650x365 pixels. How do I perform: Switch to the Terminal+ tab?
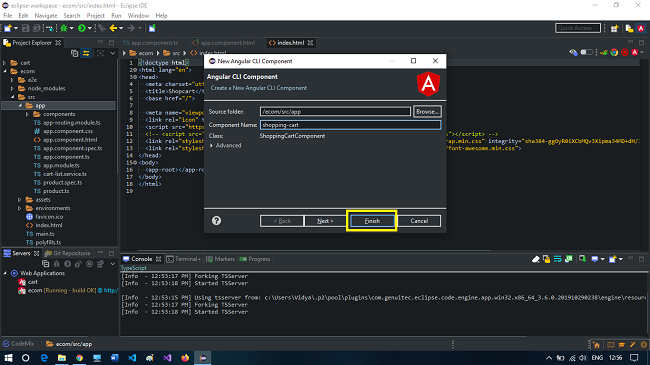[184, 259]
